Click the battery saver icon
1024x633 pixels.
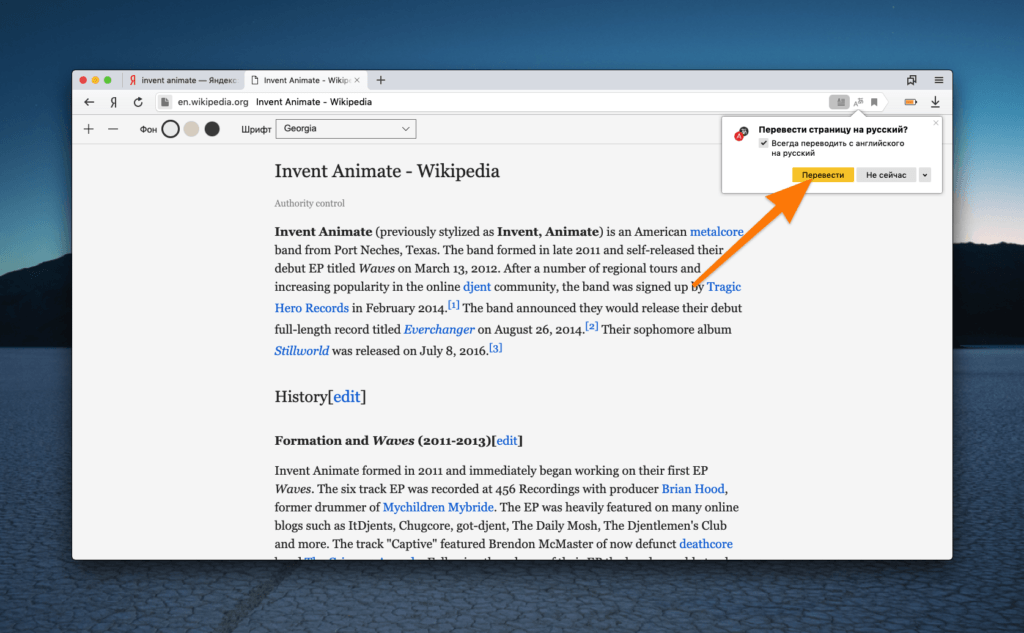tap(910, 102)
